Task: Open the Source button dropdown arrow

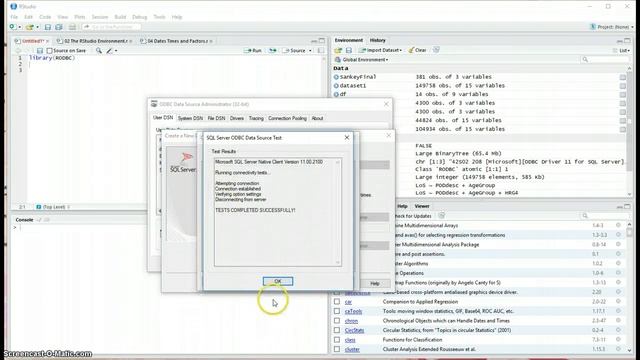Action: coord(310,51)
